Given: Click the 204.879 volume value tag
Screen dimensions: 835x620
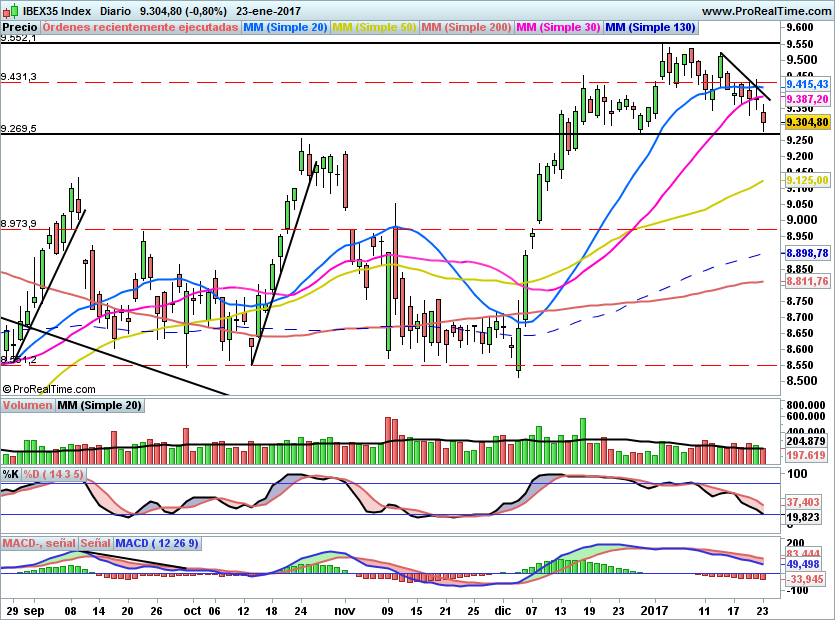Looking at the screenshot, I should click(x=806, y=441).
